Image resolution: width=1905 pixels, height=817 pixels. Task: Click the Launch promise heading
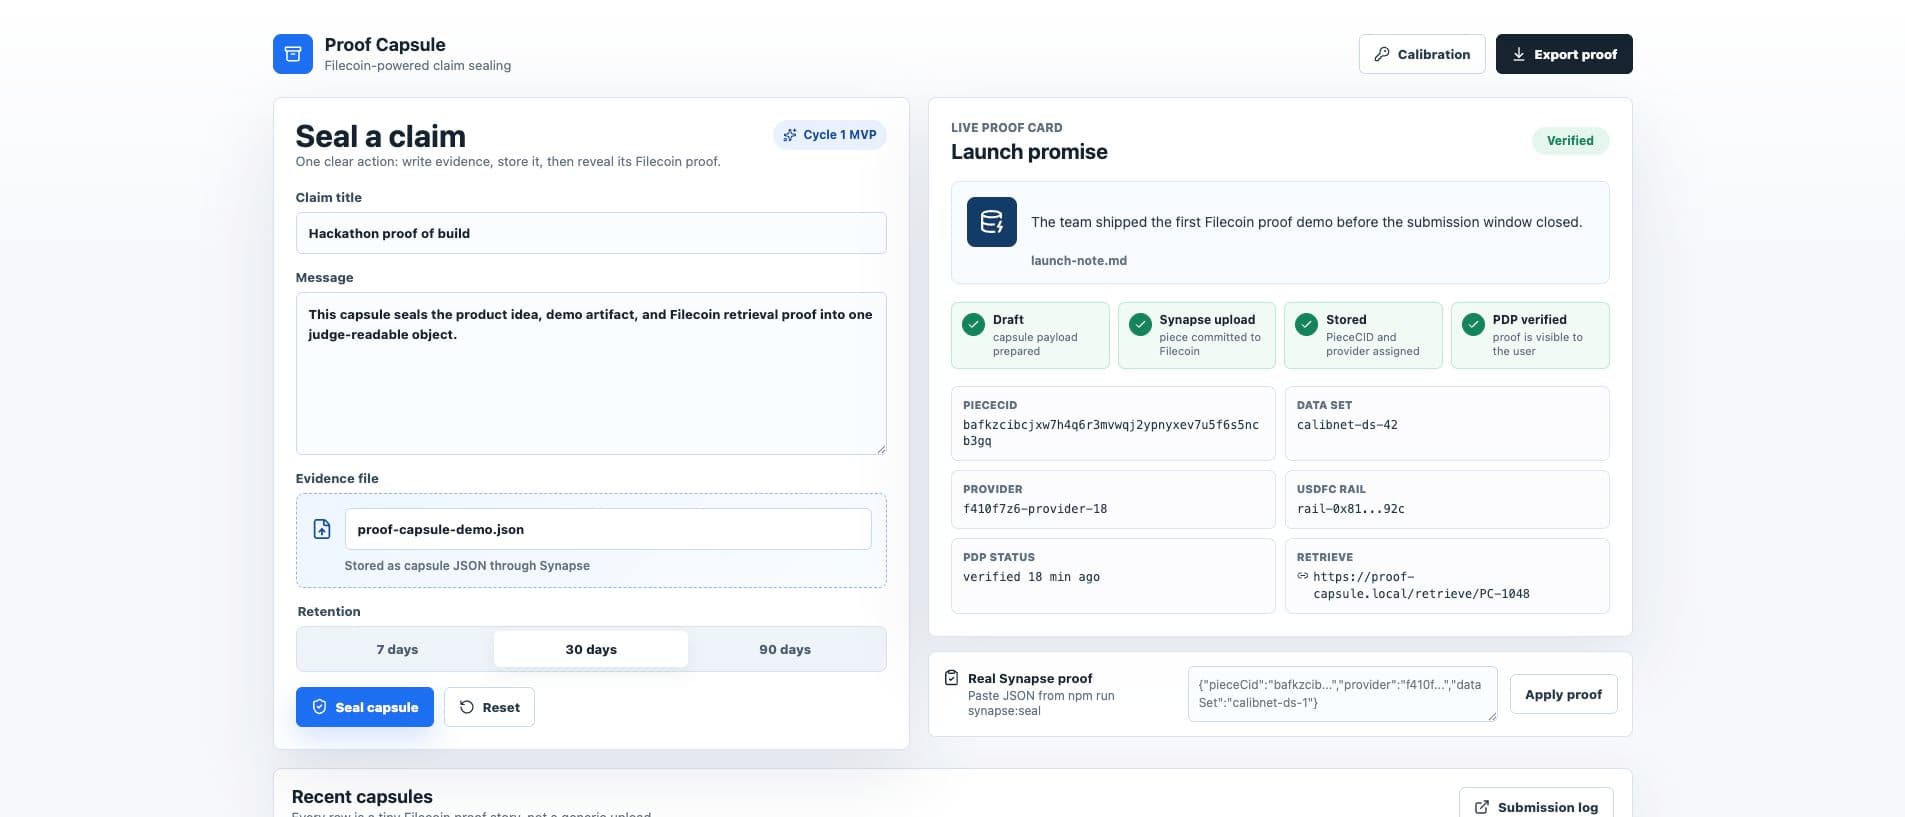[x=1029, y=152]
